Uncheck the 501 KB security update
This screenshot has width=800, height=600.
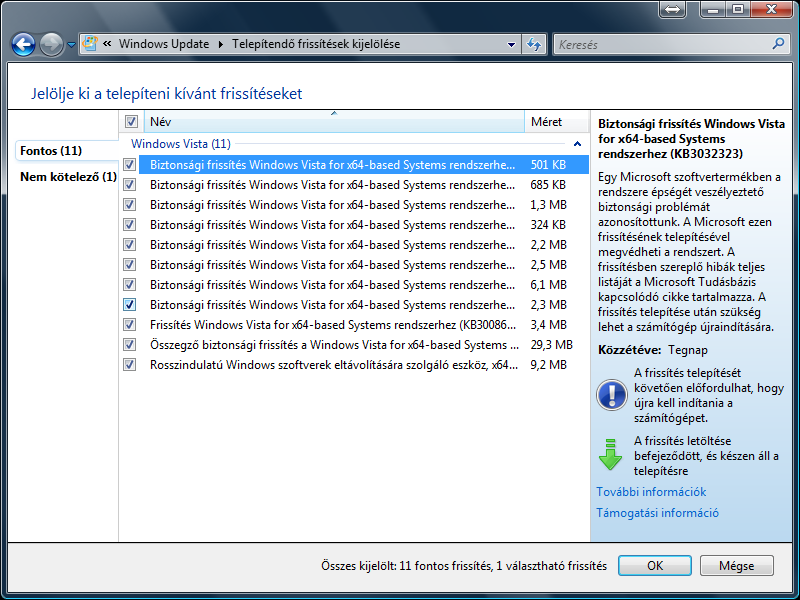point(130,164)
